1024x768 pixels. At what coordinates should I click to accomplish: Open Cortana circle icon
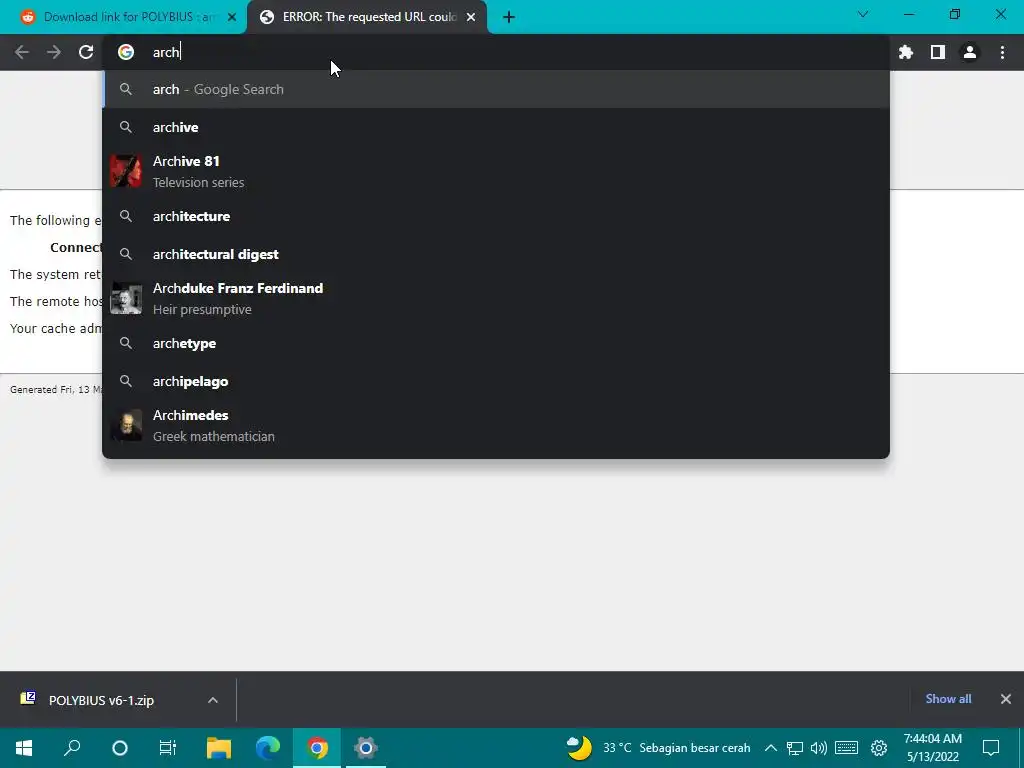point(120,748)
